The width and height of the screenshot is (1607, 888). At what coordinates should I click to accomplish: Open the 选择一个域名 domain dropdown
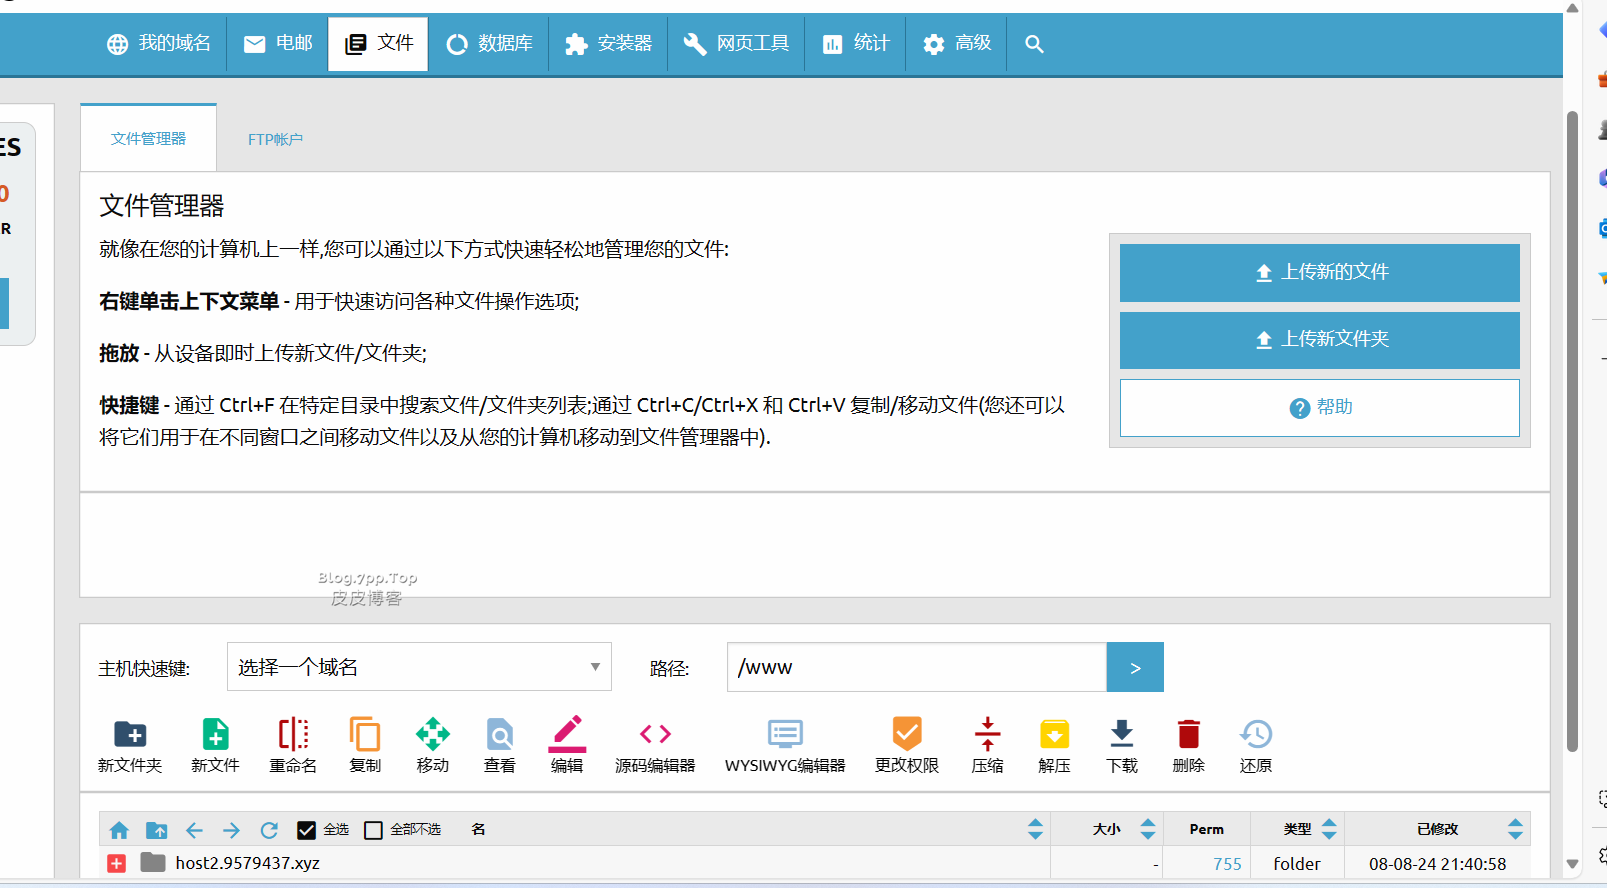click(419, 667)
